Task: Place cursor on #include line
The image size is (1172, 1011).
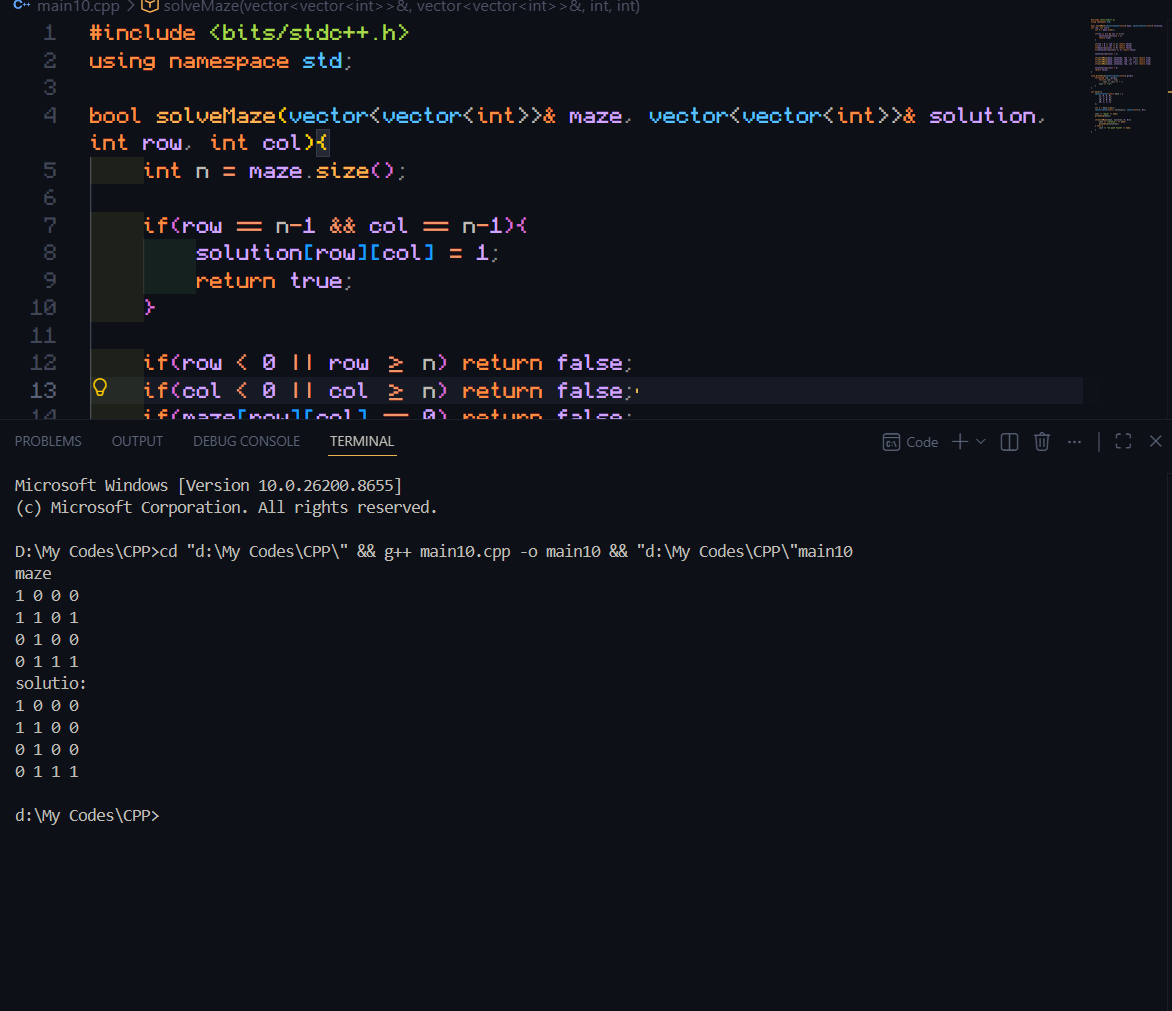Action: coord(249,33)
